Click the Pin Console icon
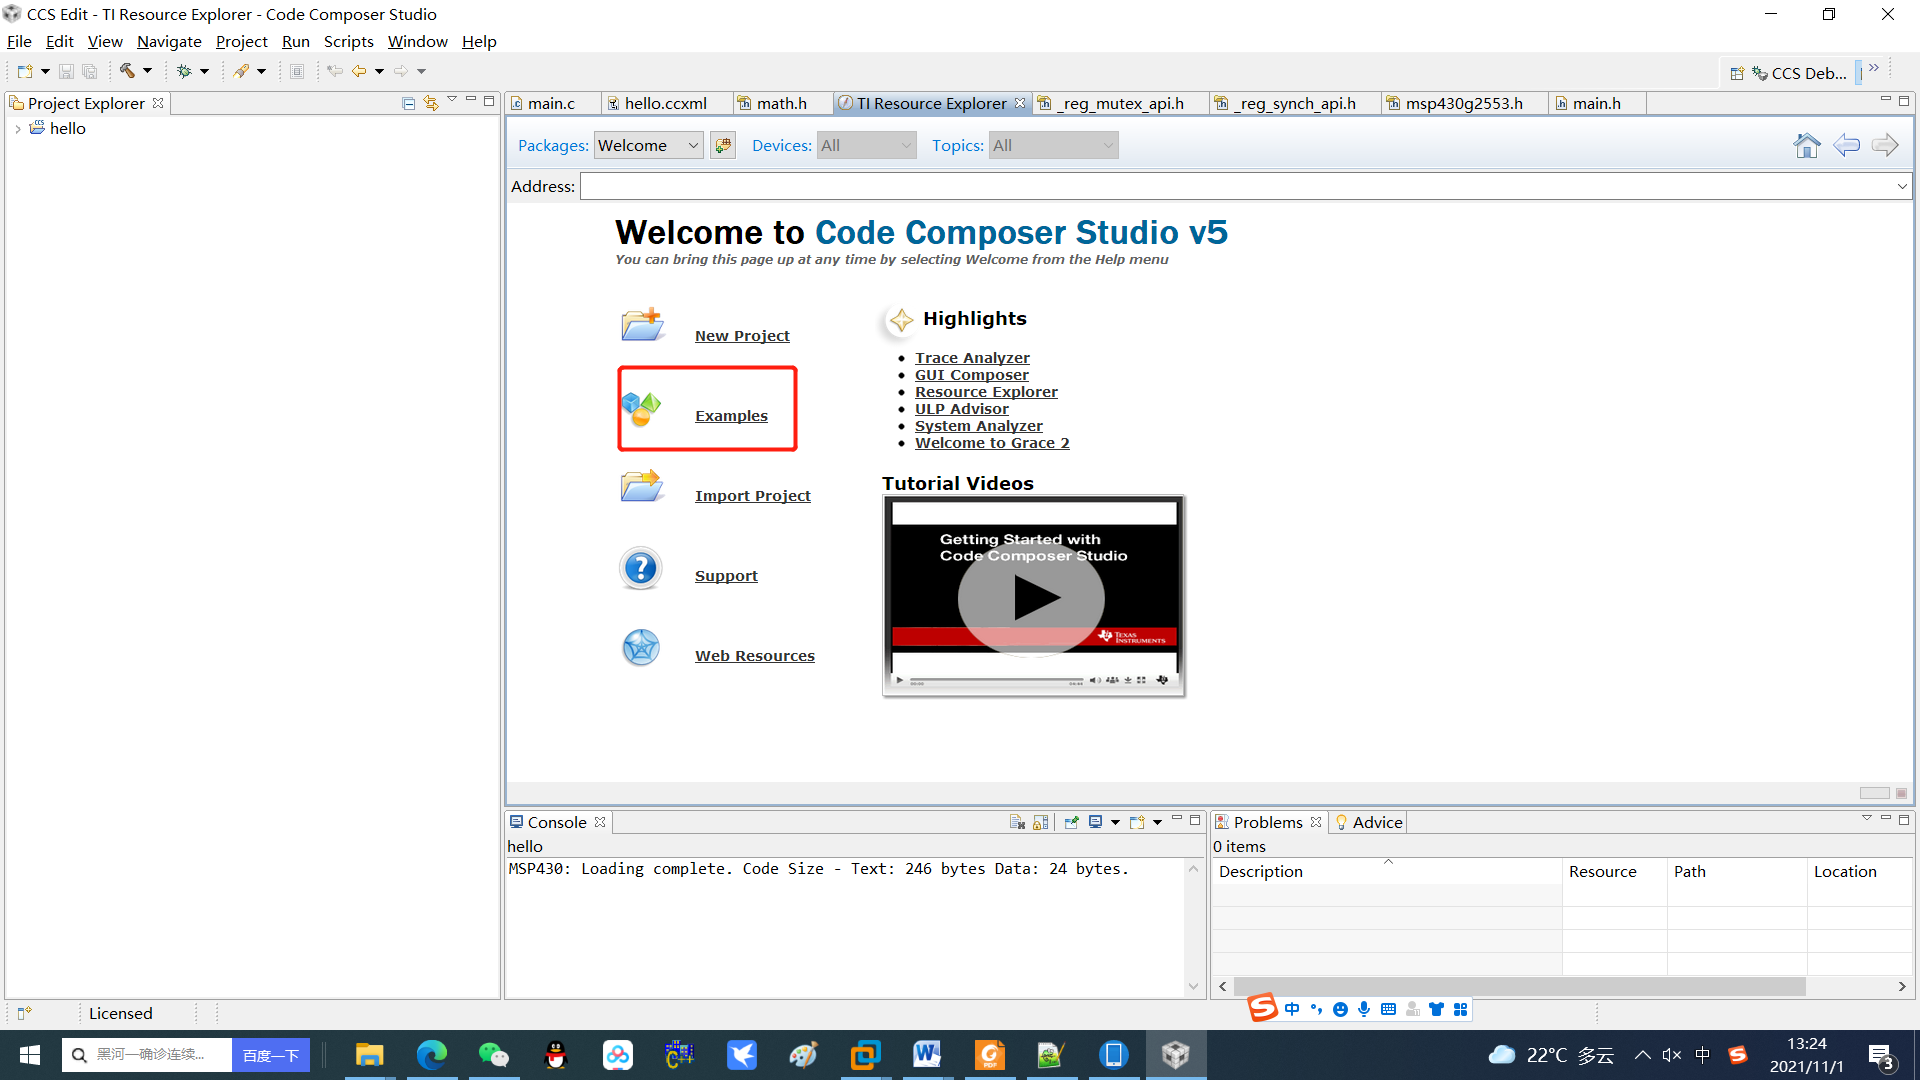 [1071, 822]
